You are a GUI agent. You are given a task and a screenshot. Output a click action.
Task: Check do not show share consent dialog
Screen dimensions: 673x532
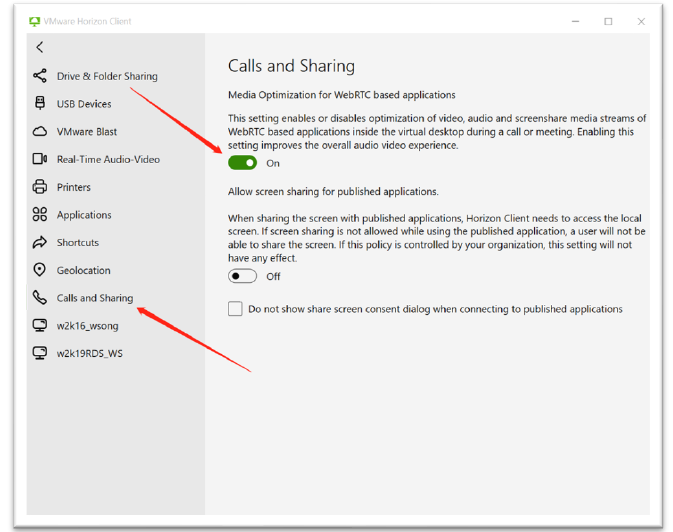(x=235, y=309)
